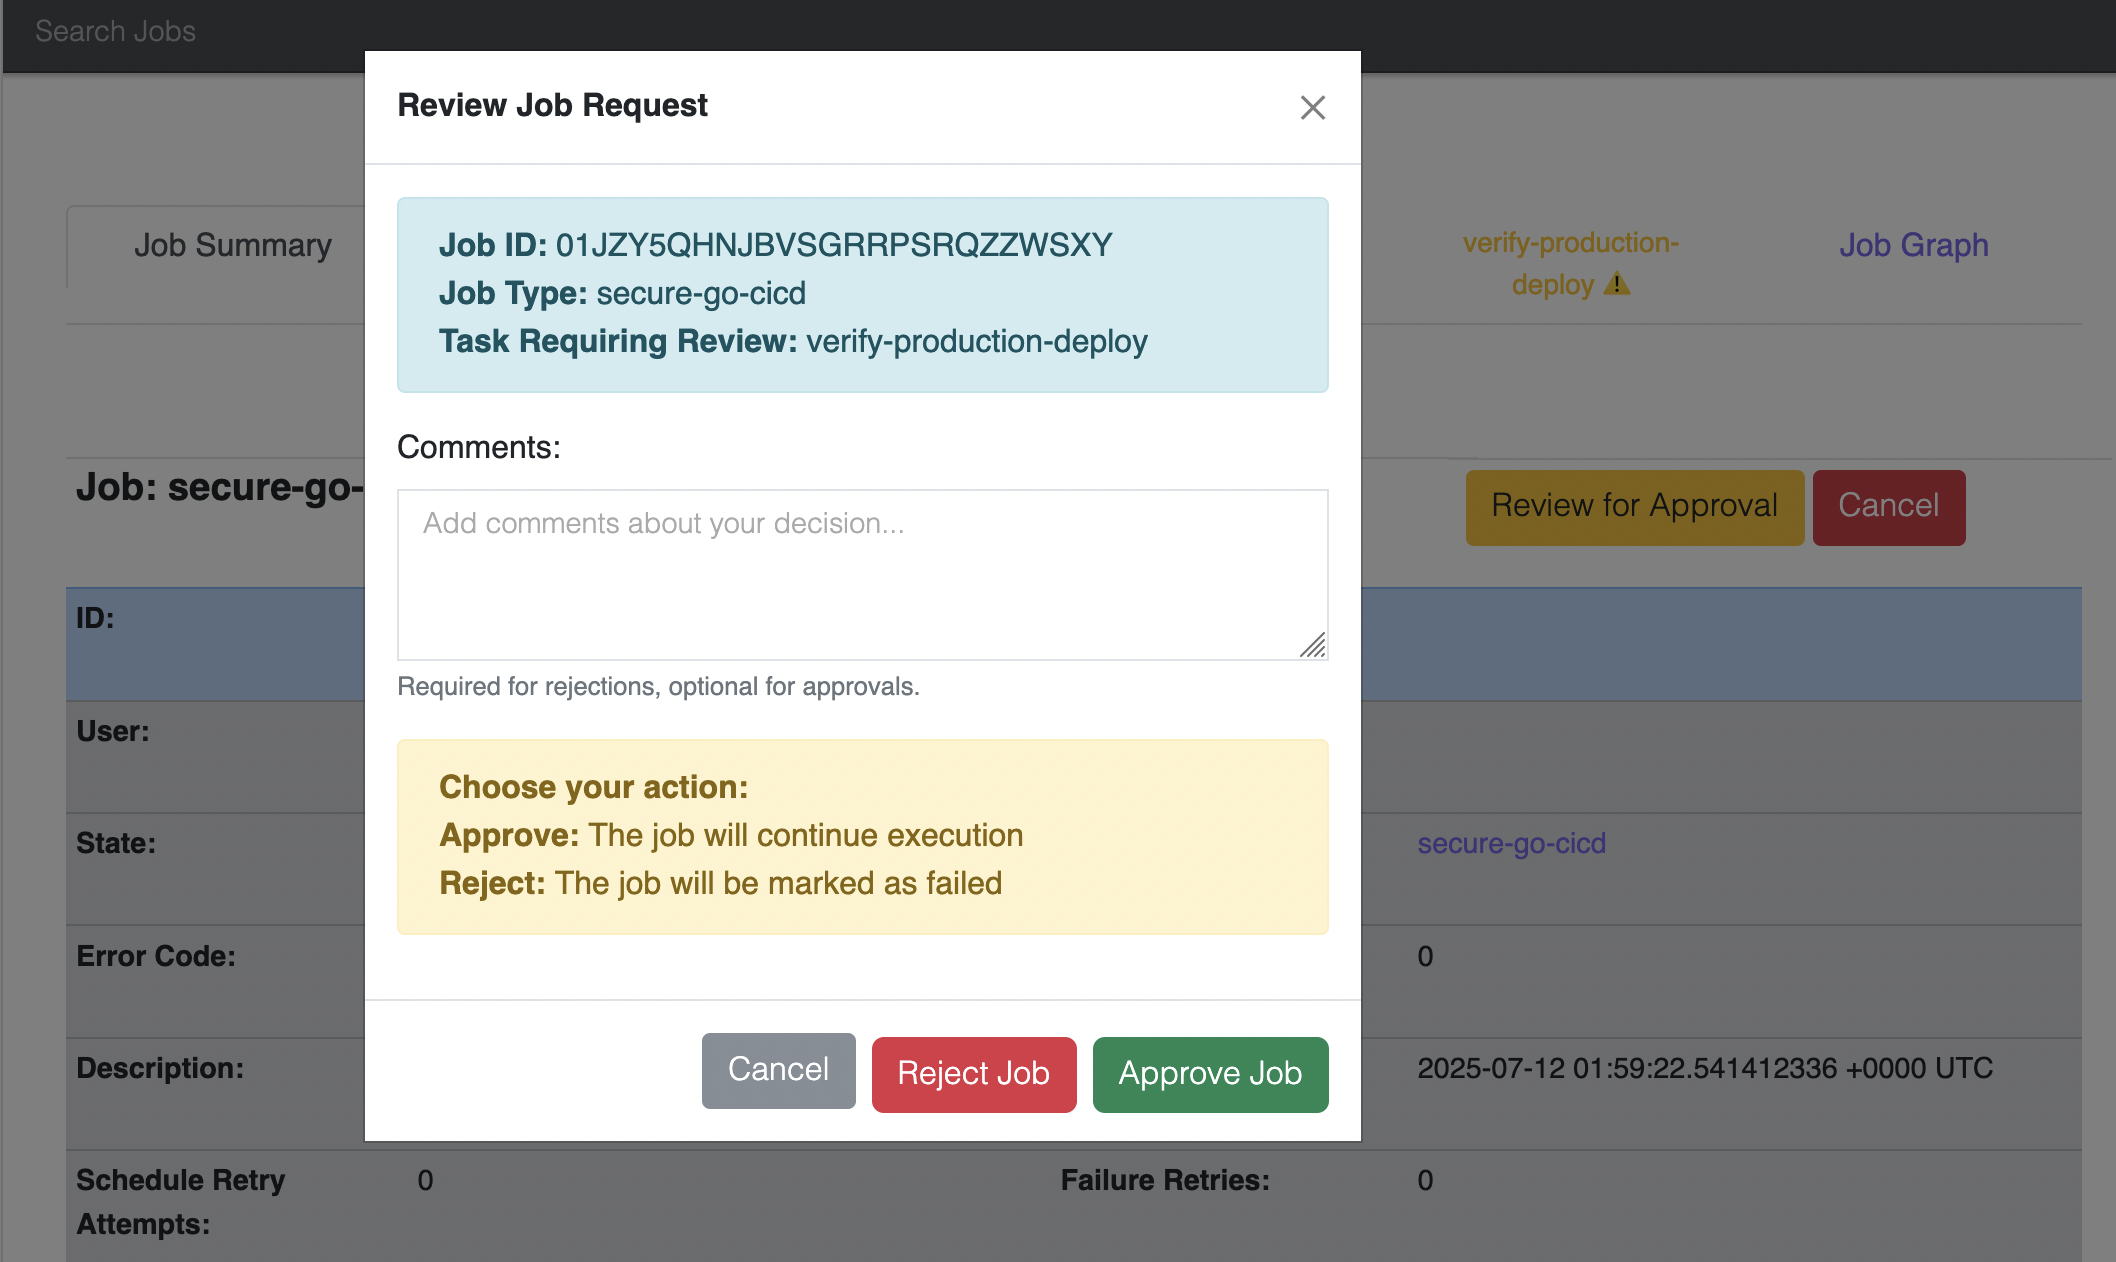The width and height of the screenshot is (2116, 1262).
Task: Click the Review Job Request title
Action: [552, 105]
